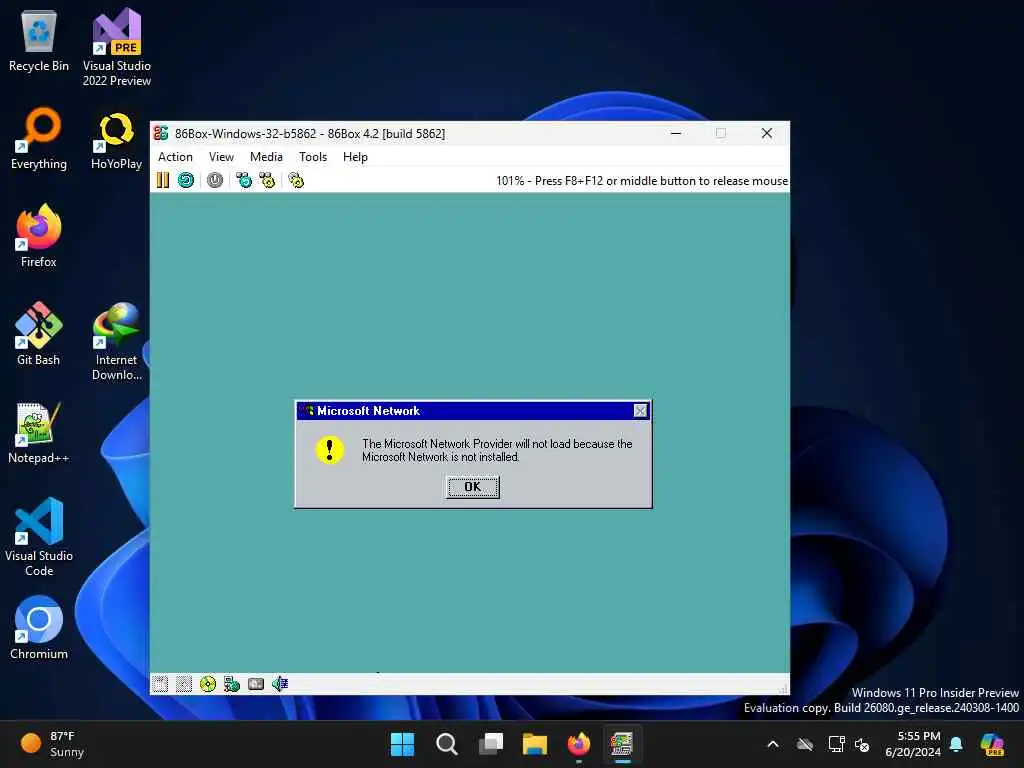Close the Microsoft Network dialog
1024x768 pixels.
pos(641,410)
